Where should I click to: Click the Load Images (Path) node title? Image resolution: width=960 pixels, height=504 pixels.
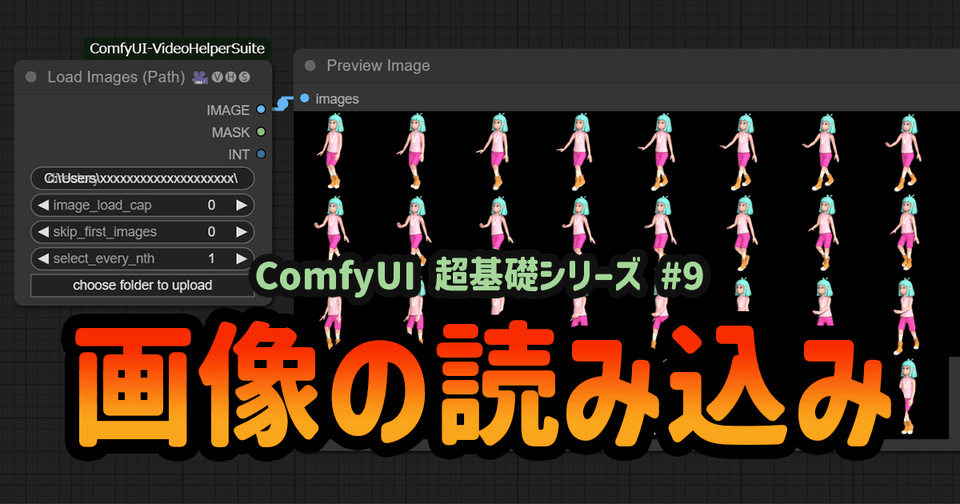[116, 77]
